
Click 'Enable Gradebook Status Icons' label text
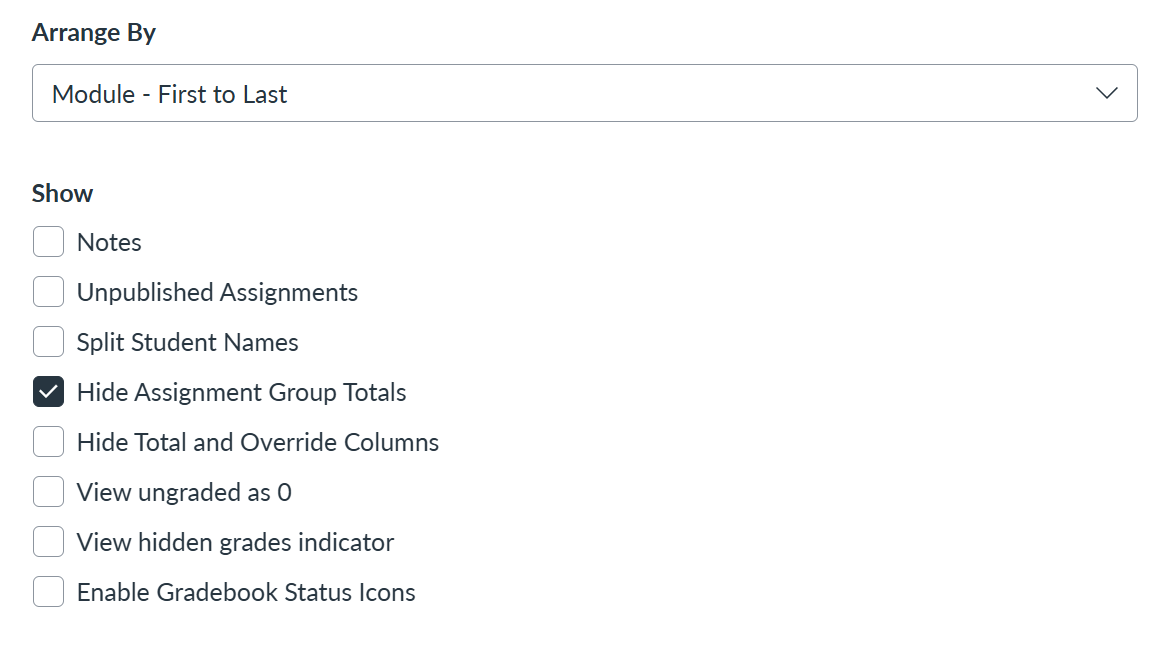pos(246,593)
